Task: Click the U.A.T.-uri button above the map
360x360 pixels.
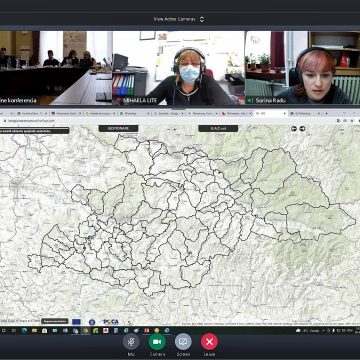Action: coord(218,128)
